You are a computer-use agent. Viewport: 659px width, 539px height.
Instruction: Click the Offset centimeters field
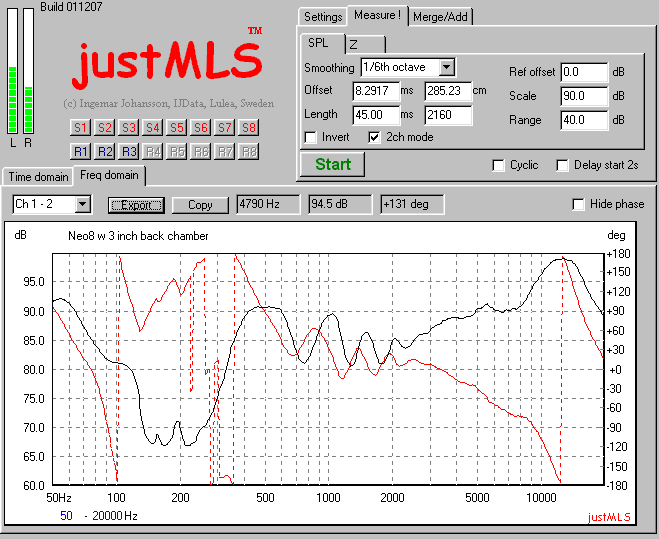point(448,91)
